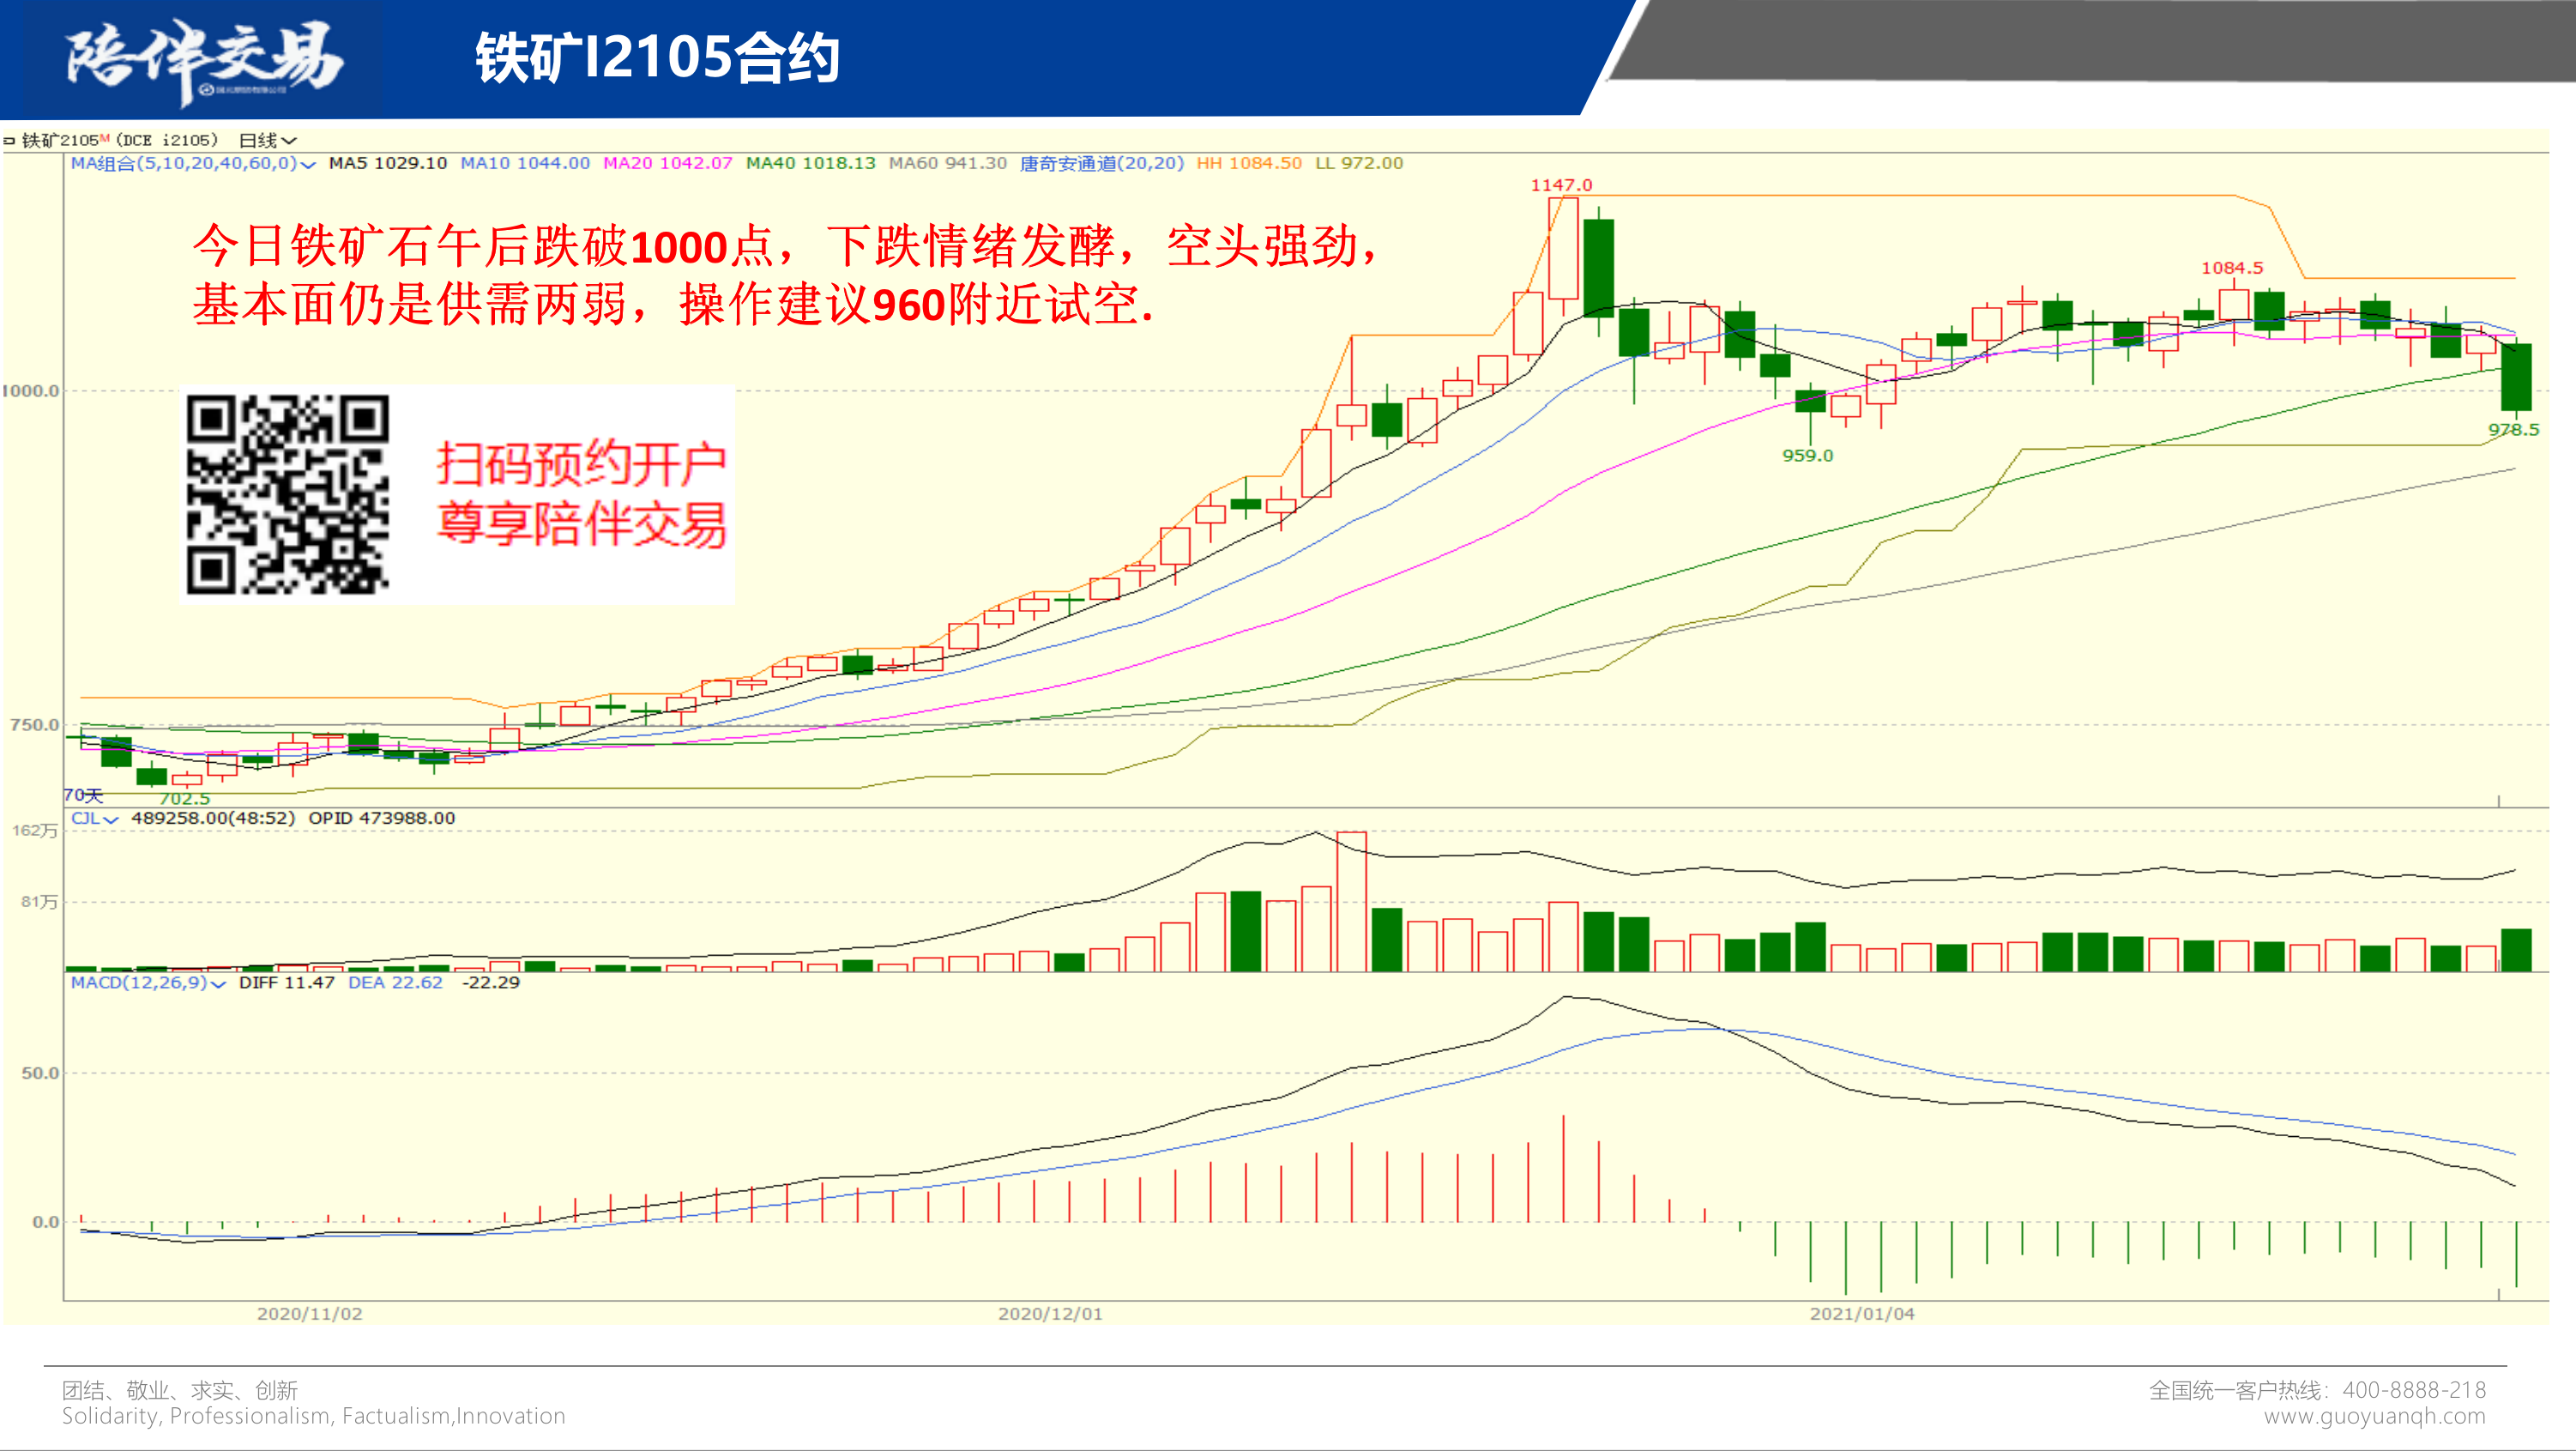This screenshot has width=2576, height=1451.
Task: Click the red M marker after 铁矿2105
Action: point(105,137)
